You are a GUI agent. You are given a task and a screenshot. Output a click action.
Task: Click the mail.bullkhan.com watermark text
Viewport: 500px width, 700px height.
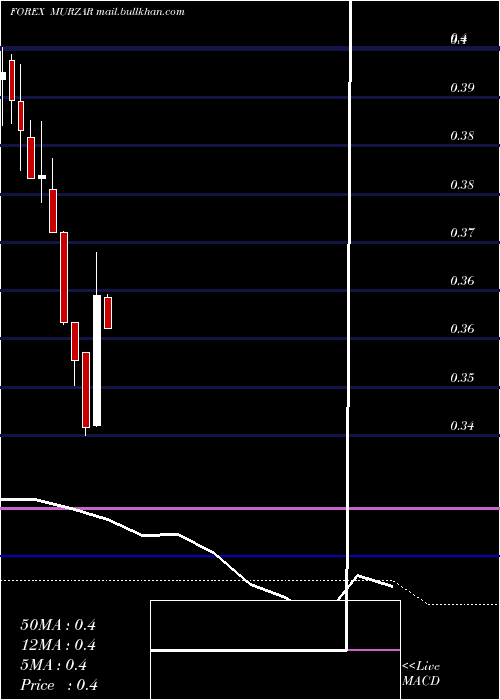140,12
